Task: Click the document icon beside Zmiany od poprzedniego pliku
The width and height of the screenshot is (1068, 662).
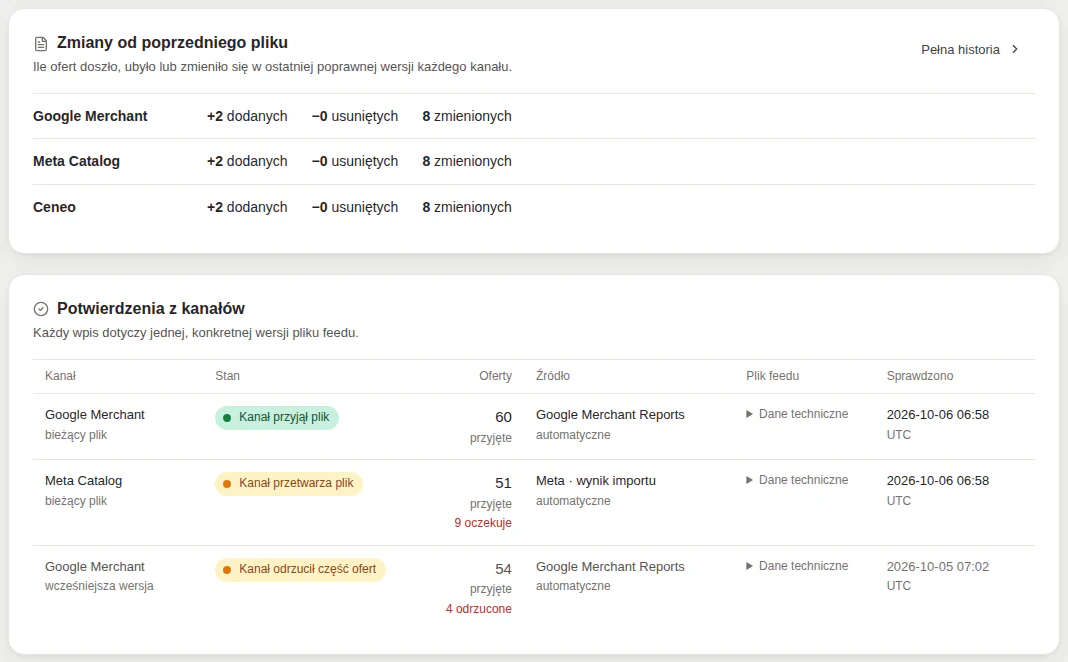Action: 41,44
